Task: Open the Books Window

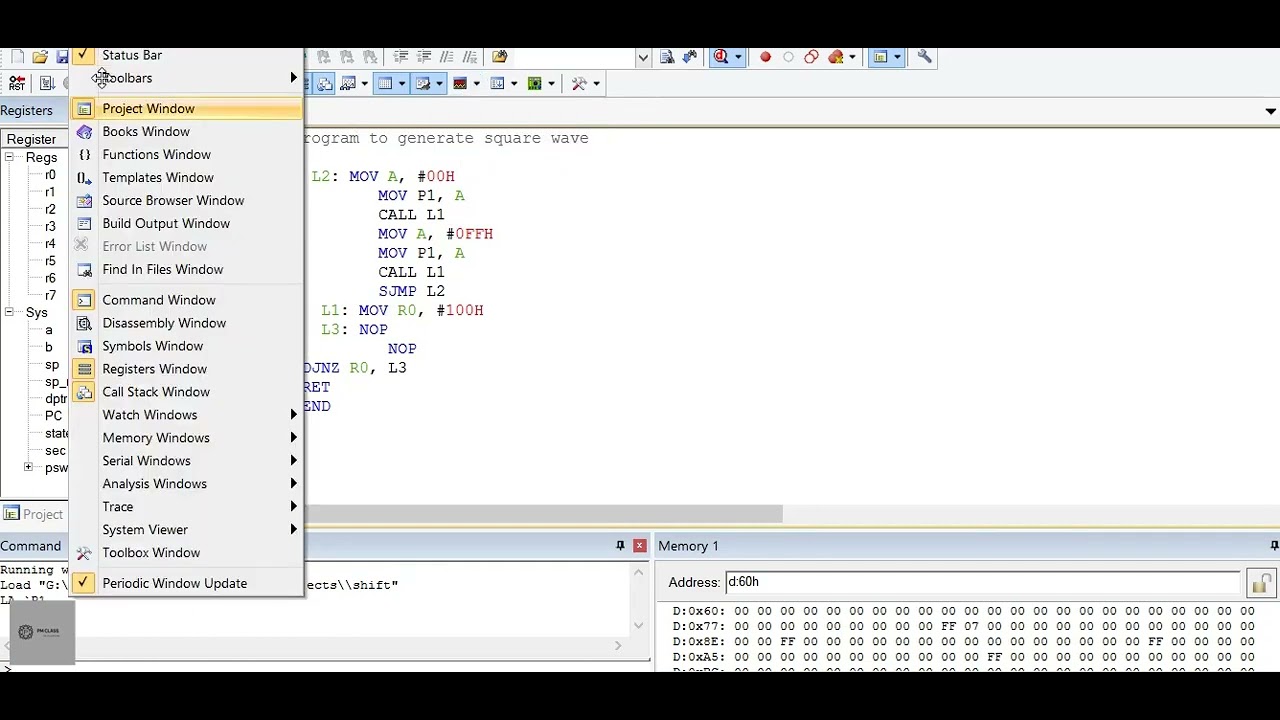Action: (186, 131)
